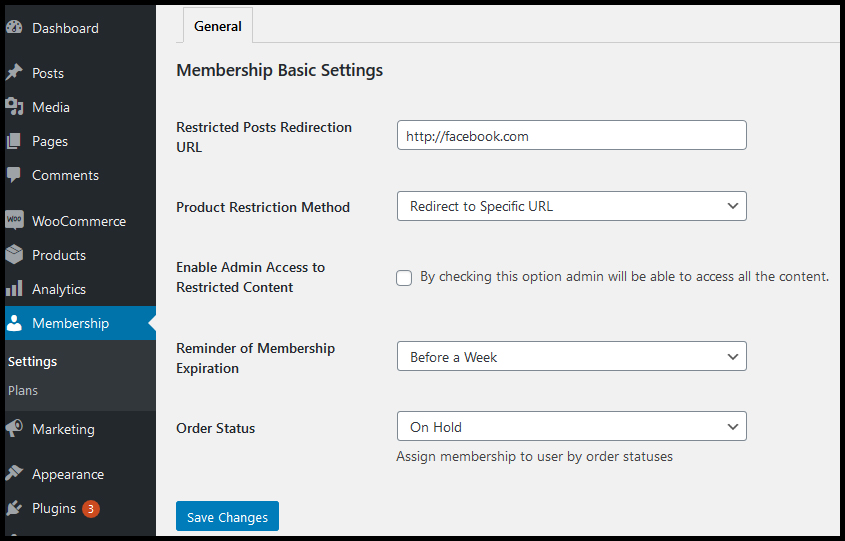The height and width of the screenshot is (541, 845).
Task: Click the Marketing megaphone icon
Action: (15, 428)
